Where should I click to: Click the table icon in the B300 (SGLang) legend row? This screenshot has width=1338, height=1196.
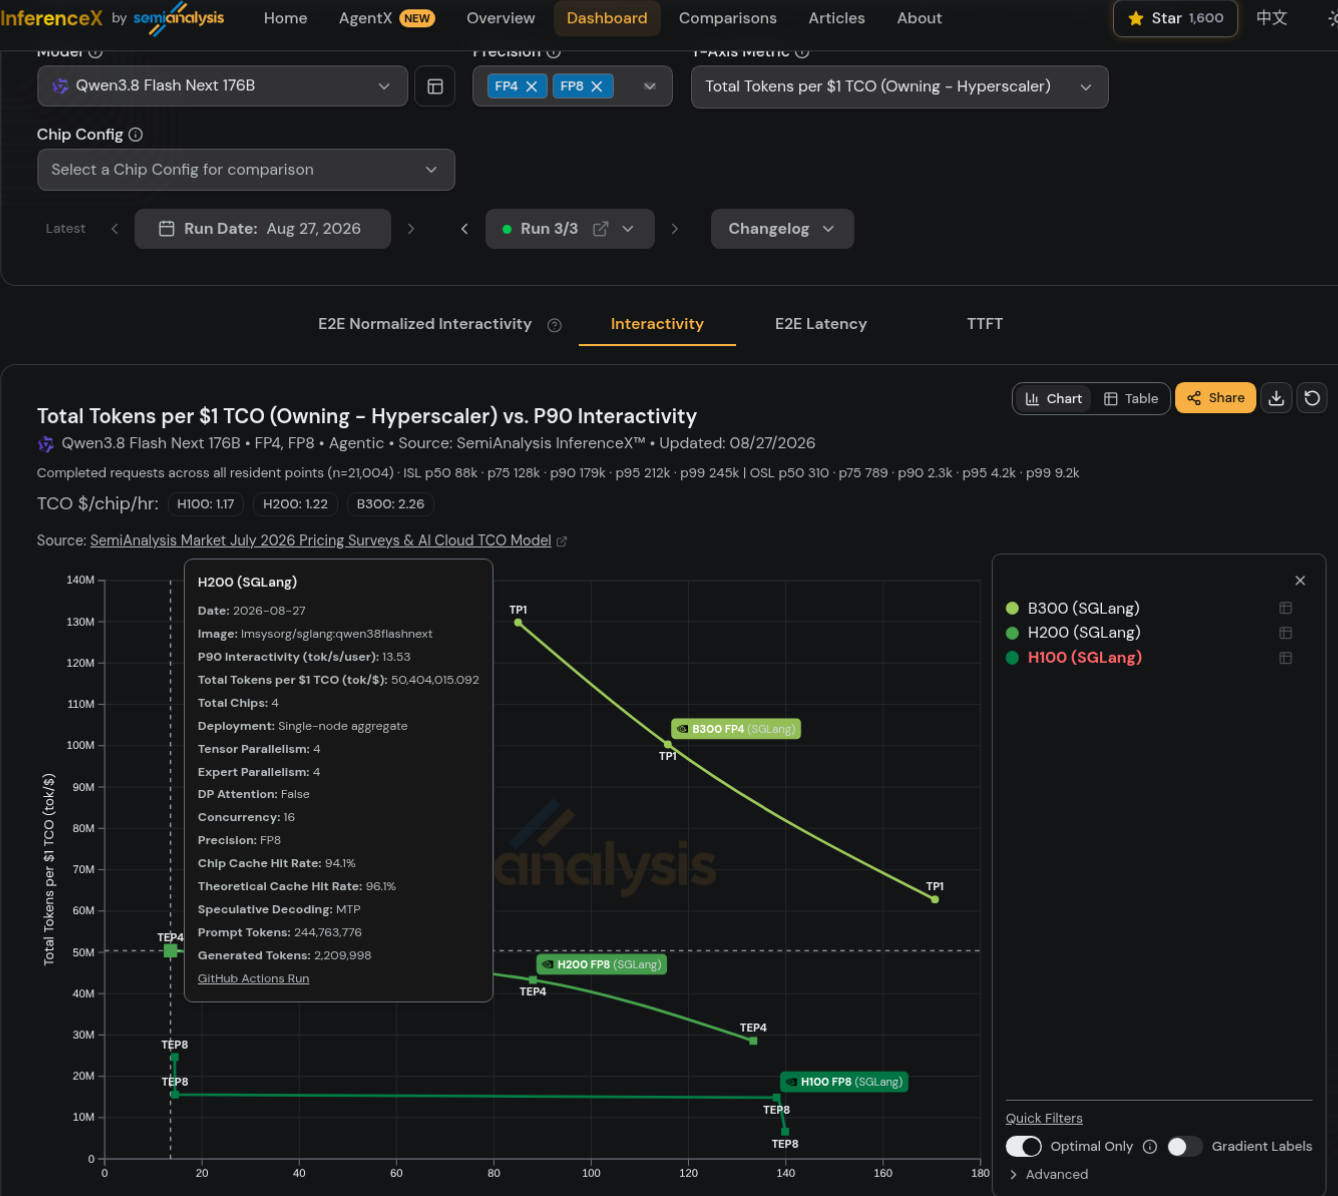tap(1286, 608)
